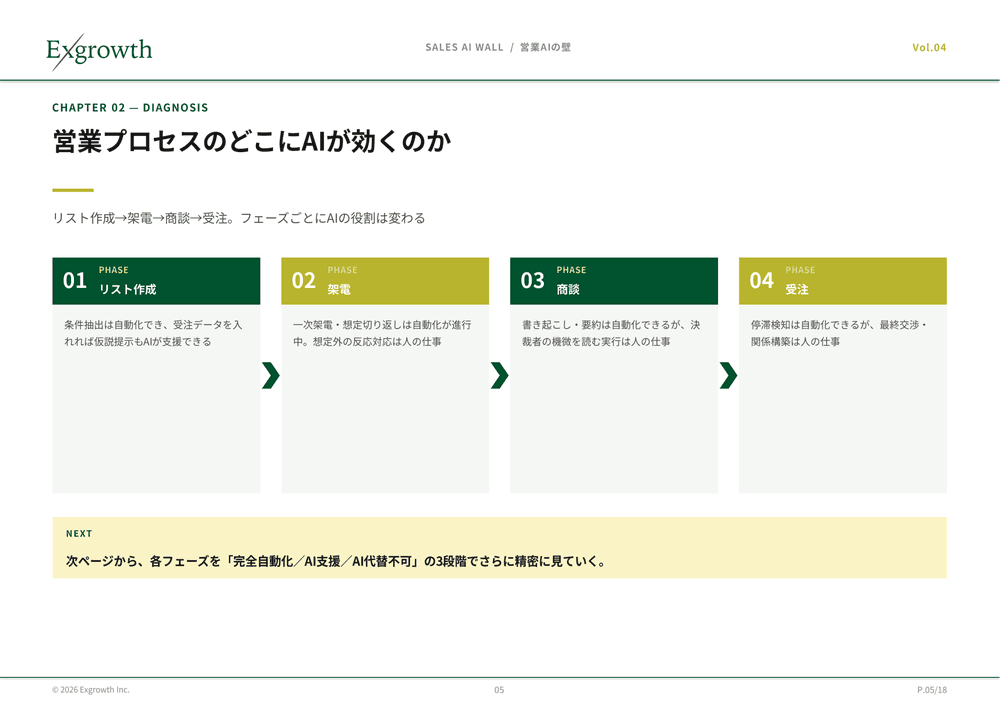
Task: Click the arrow between phase 02 and 03
Action: point(500,375)
